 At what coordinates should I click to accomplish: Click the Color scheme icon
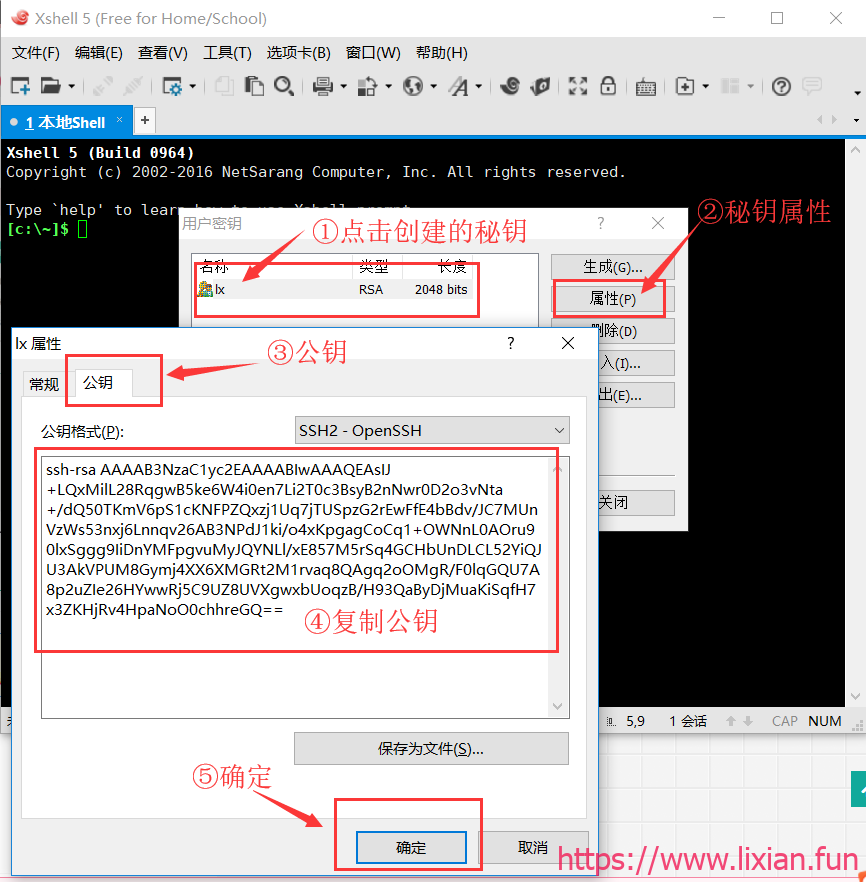point(367,87)
